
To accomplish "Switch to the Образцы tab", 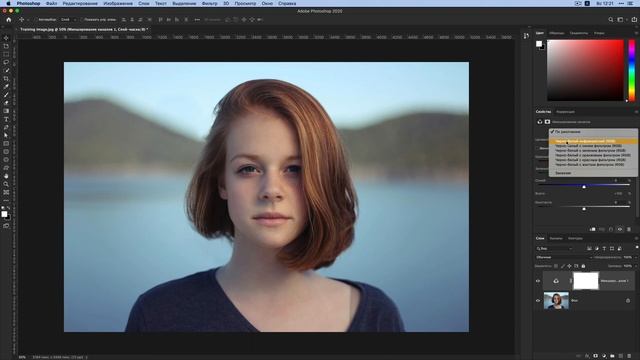I will click(x=556, y=33).
